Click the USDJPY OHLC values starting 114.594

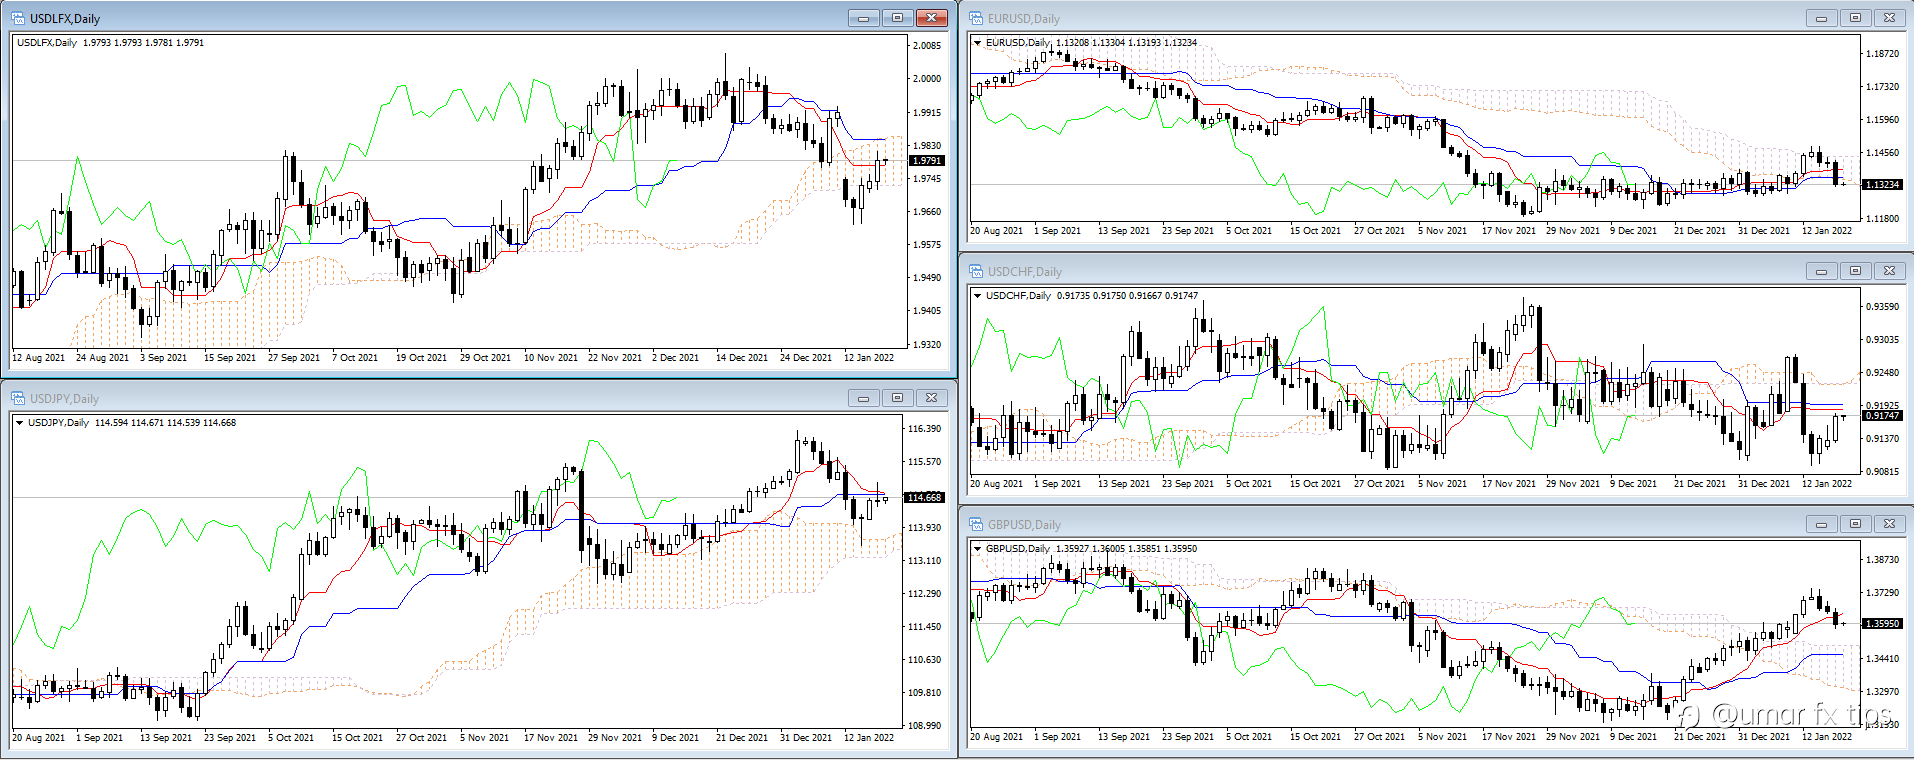pyautogui.click(x=166, y=423)
